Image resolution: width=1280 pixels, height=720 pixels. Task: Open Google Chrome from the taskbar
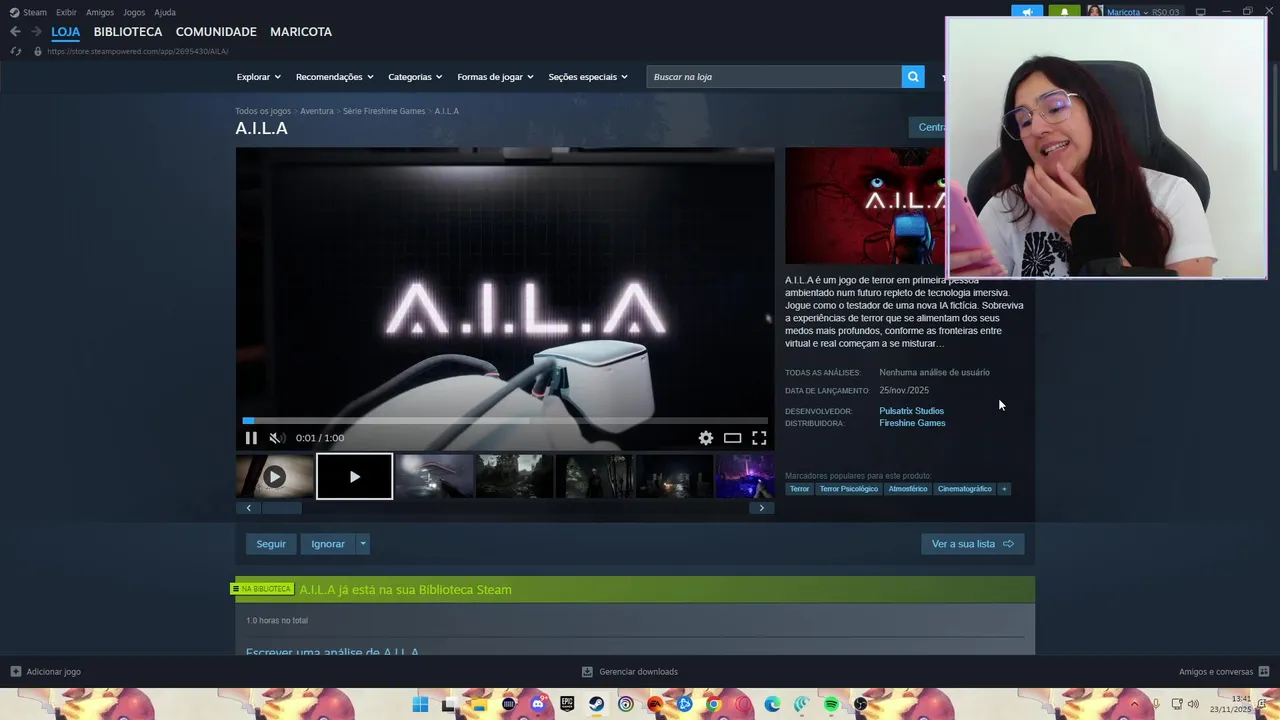tap(713, 705)
